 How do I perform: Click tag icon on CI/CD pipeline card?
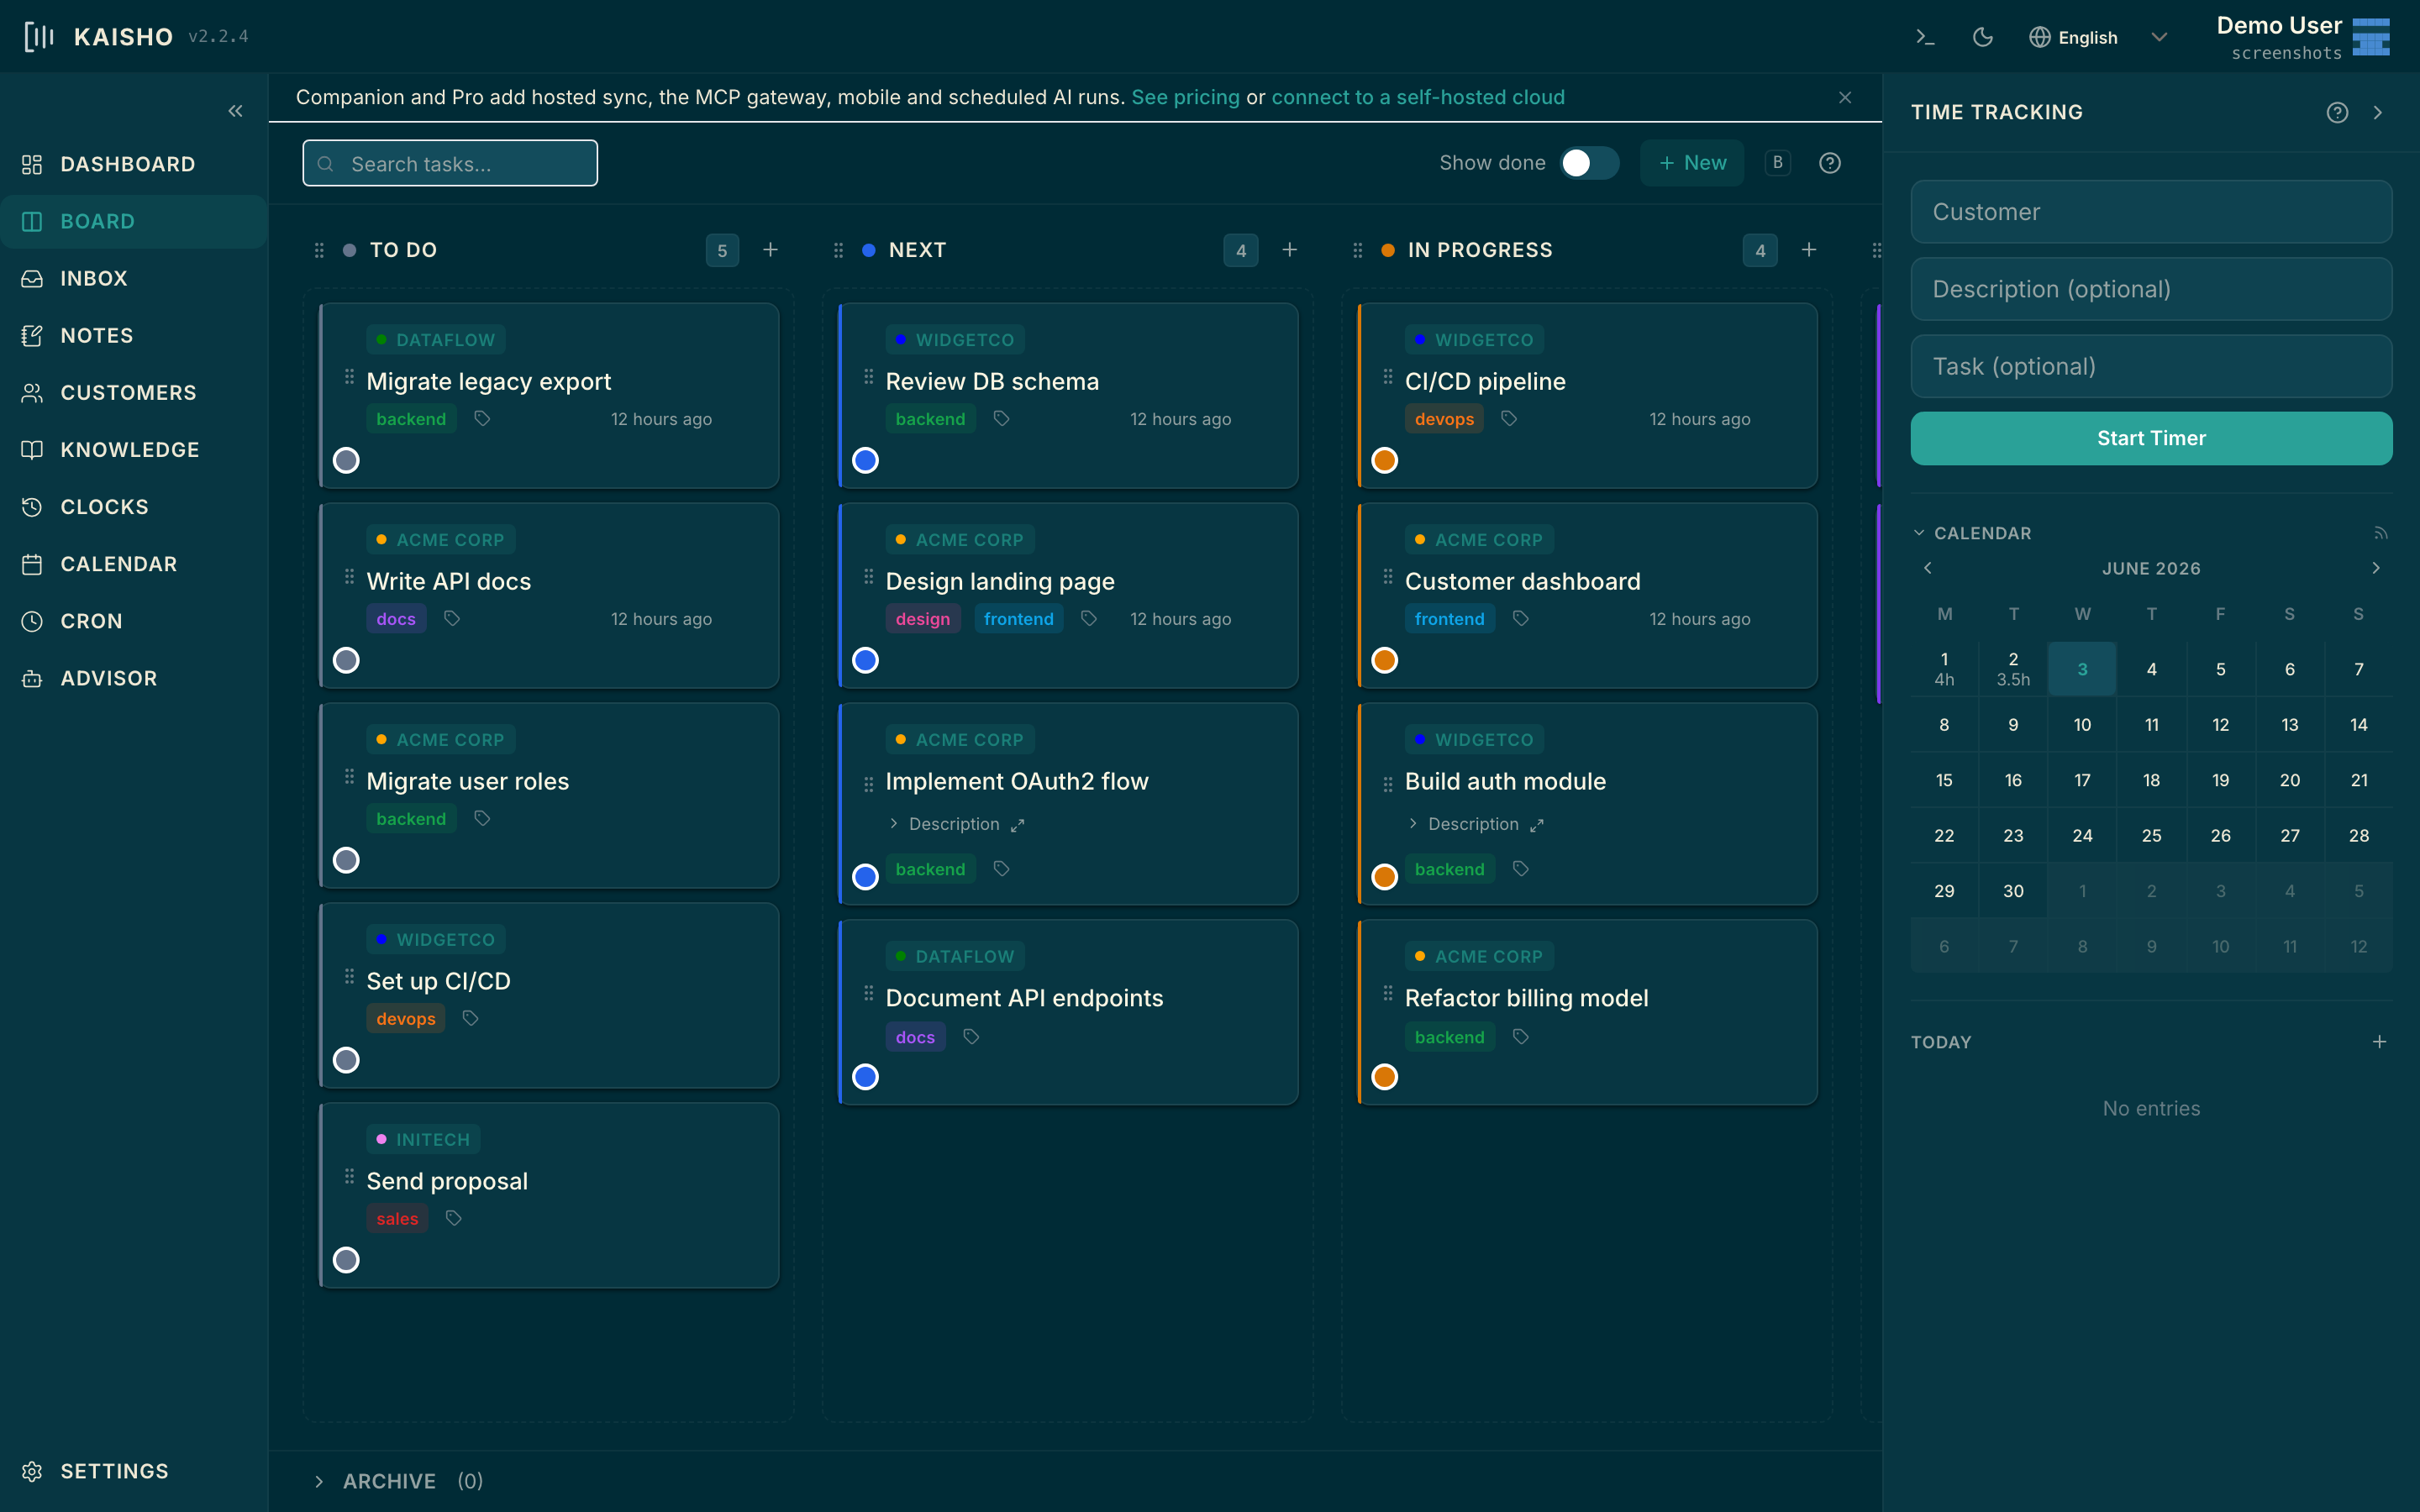click(x=1509, y=419)
